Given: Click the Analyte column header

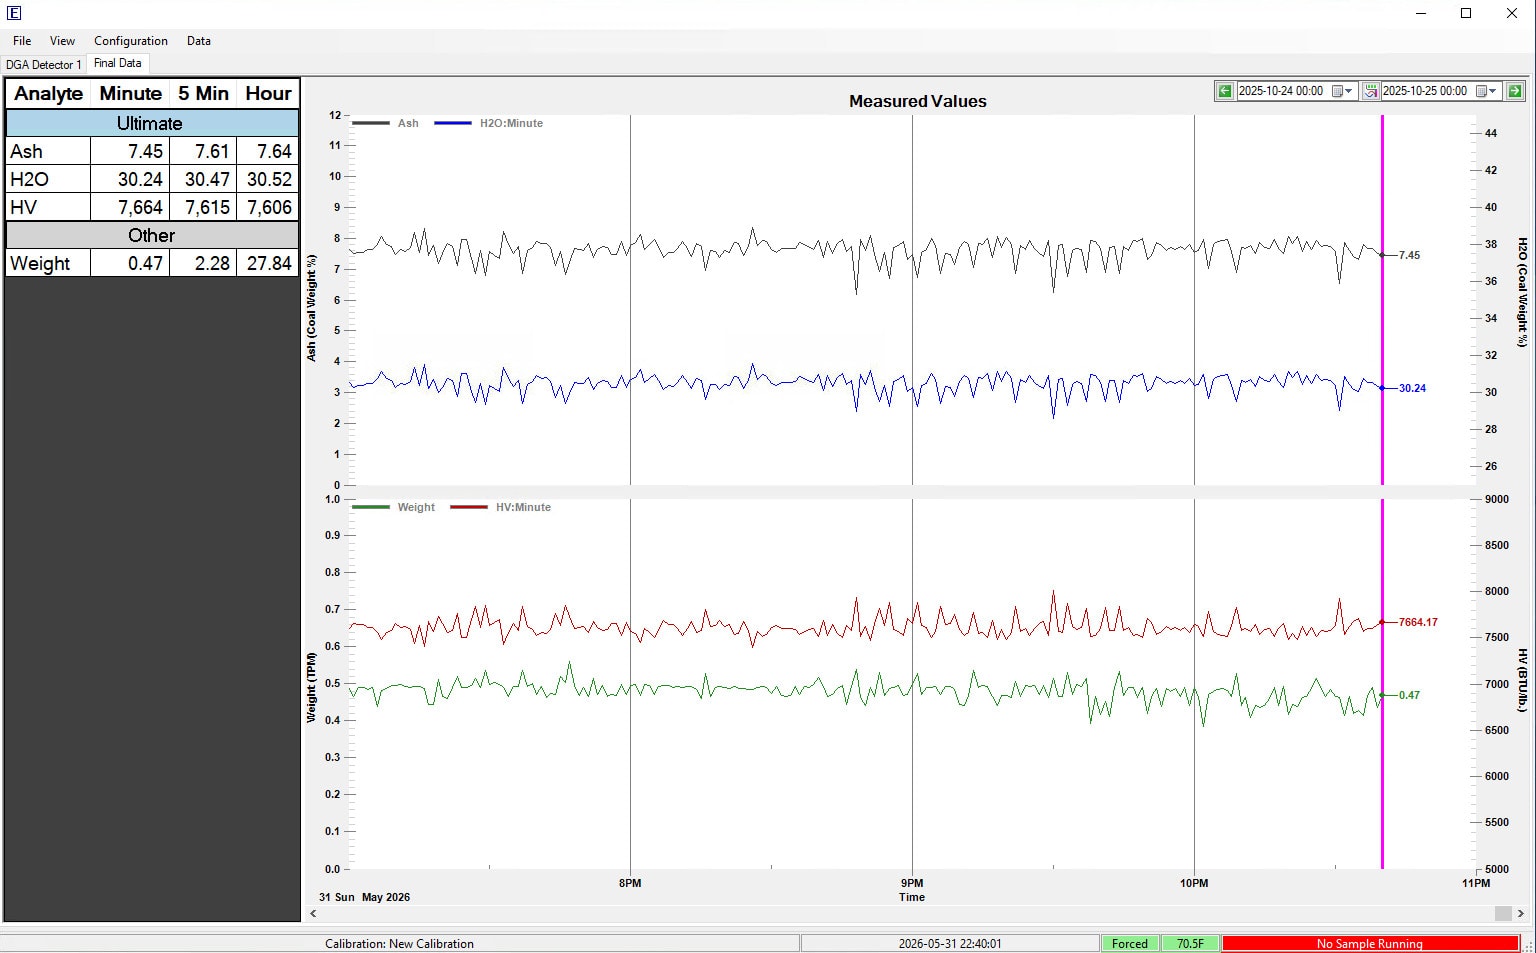Looking at the screenshot, I should (x=49, y=93).
